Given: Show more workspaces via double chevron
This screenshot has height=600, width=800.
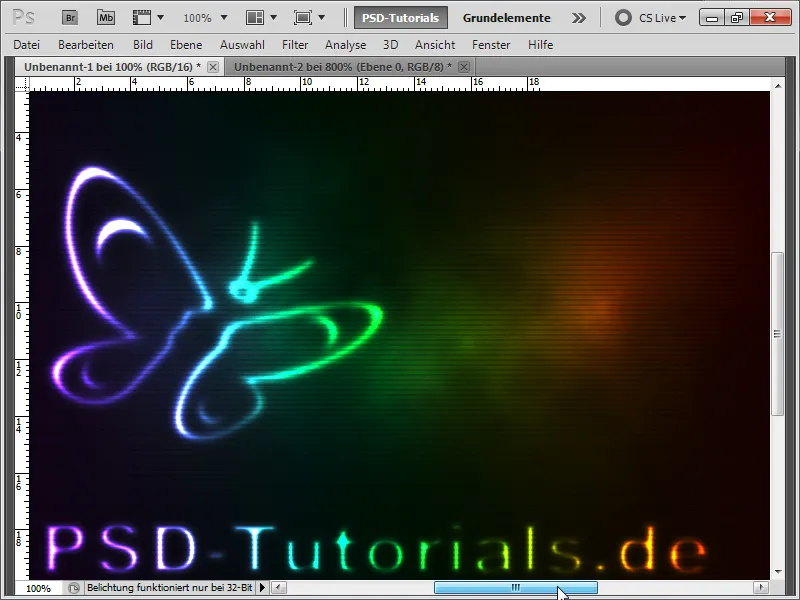Looking at the screenshot, I should click(x=579, y=18).
